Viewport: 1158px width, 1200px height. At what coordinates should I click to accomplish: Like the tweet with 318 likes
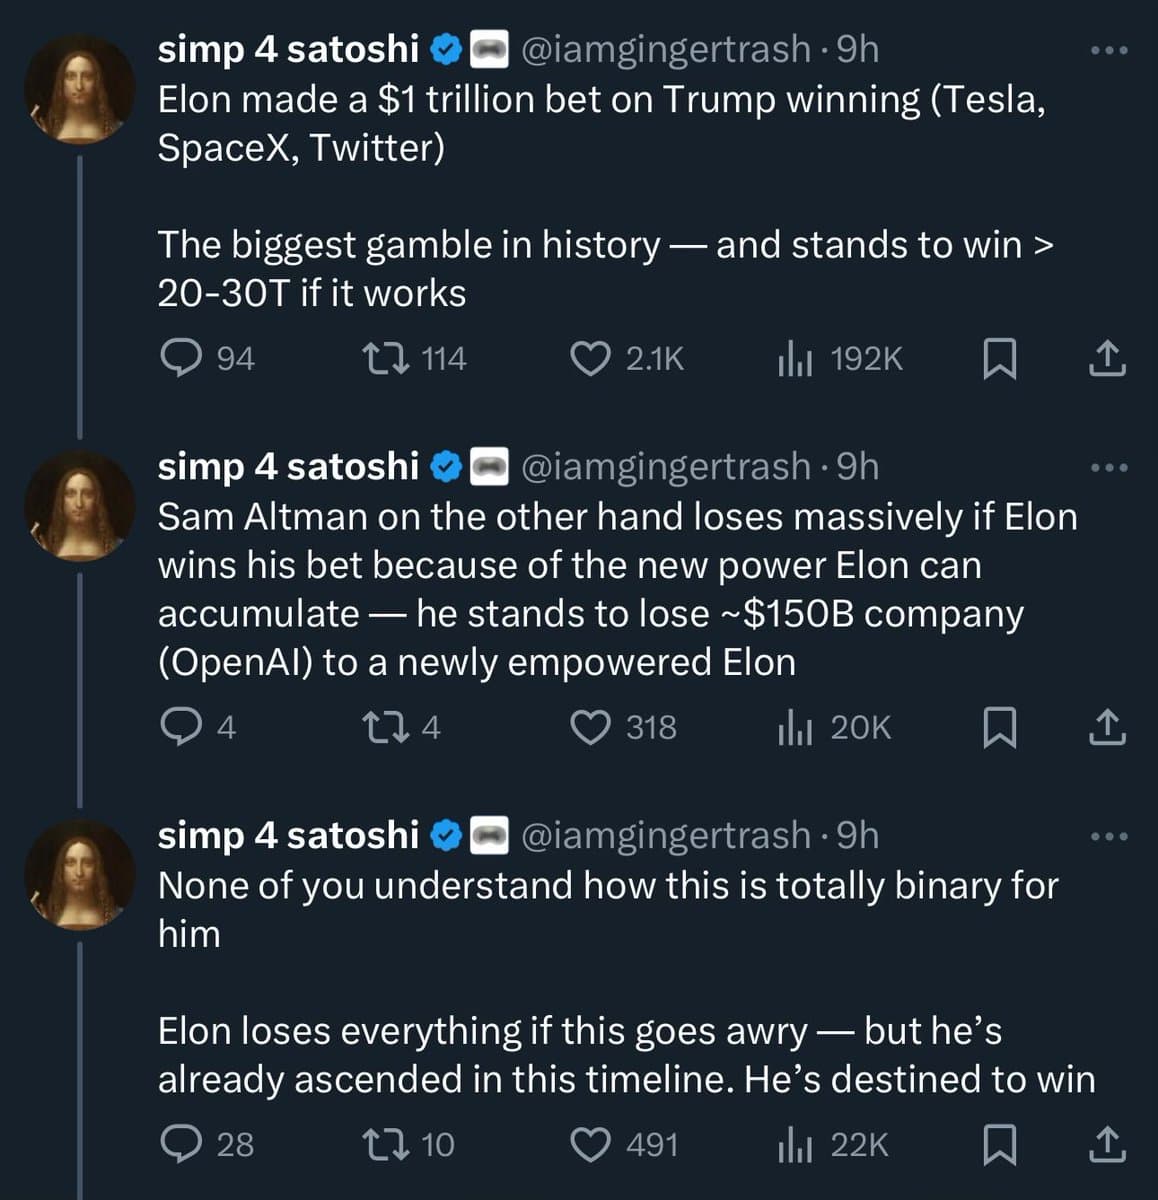pos(590,727)
